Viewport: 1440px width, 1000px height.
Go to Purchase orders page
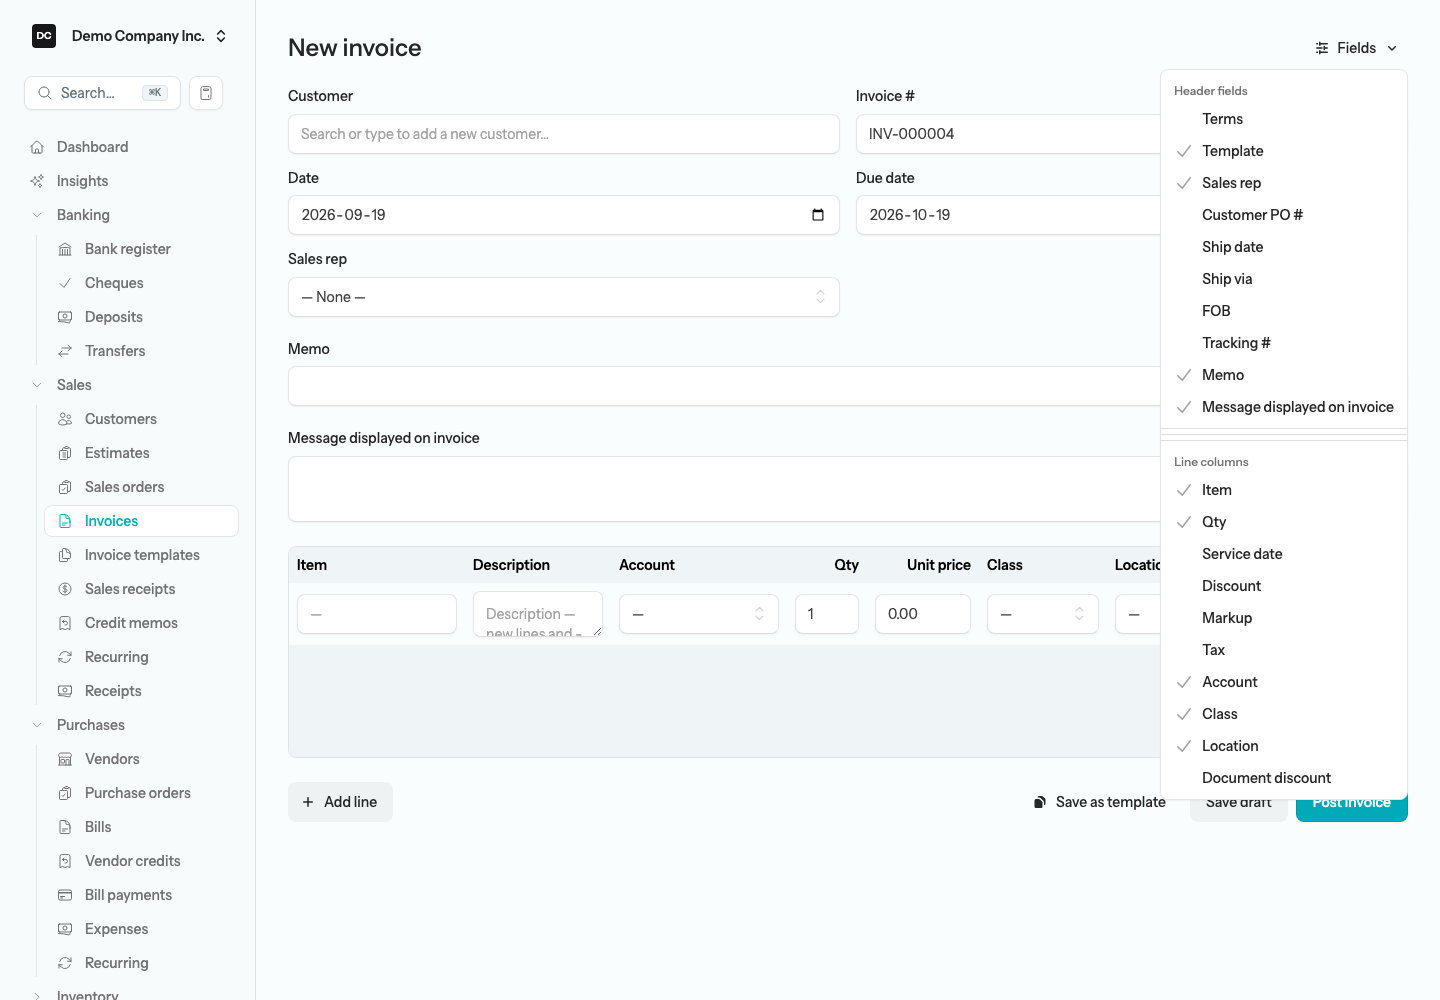[x=141, y=793]
